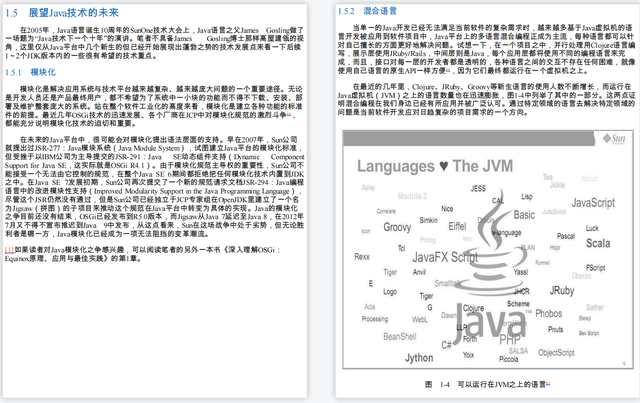
Task: Click the word "Yoix" in the word cloud
Action: click(x=469, y=355)
